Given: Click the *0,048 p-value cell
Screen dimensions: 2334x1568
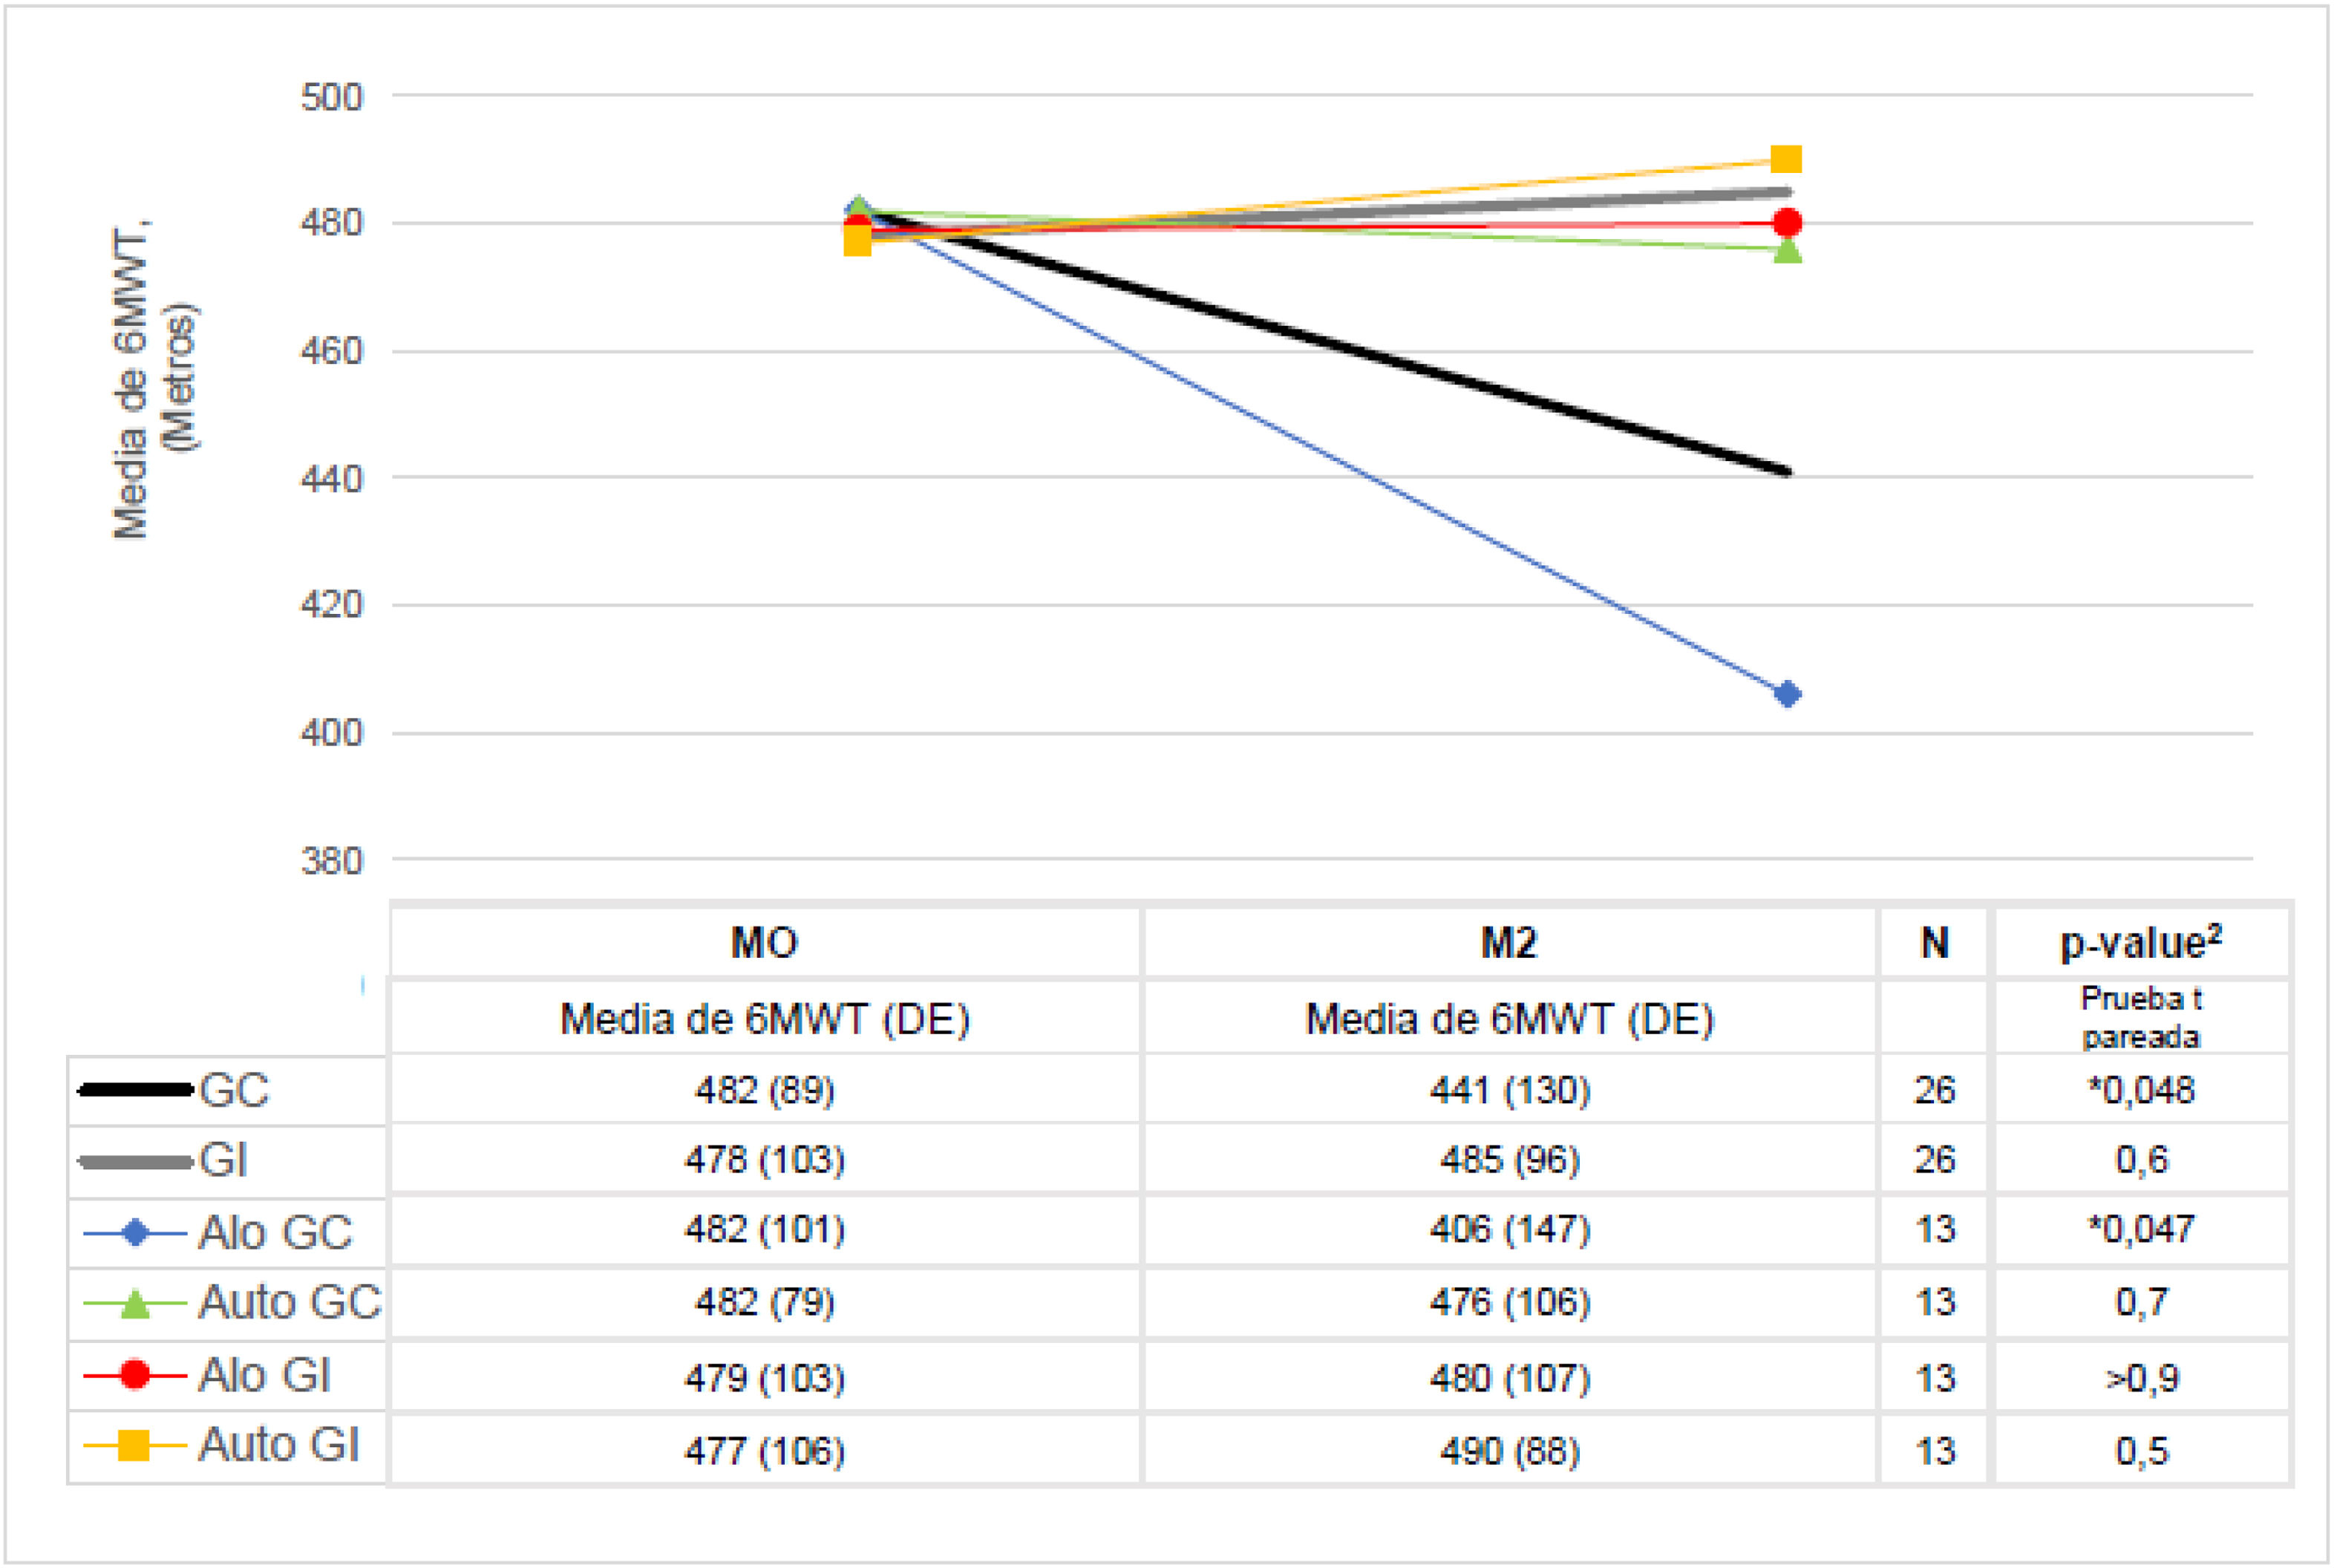Looking at the screenshot, I should coord(2140,1090).
